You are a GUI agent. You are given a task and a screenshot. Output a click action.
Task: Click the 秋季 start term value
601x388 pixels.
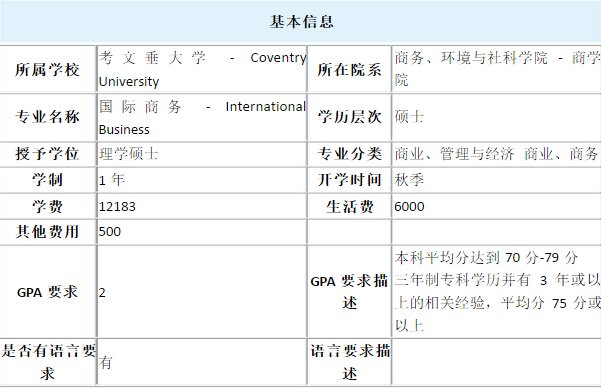click(409, 179)
